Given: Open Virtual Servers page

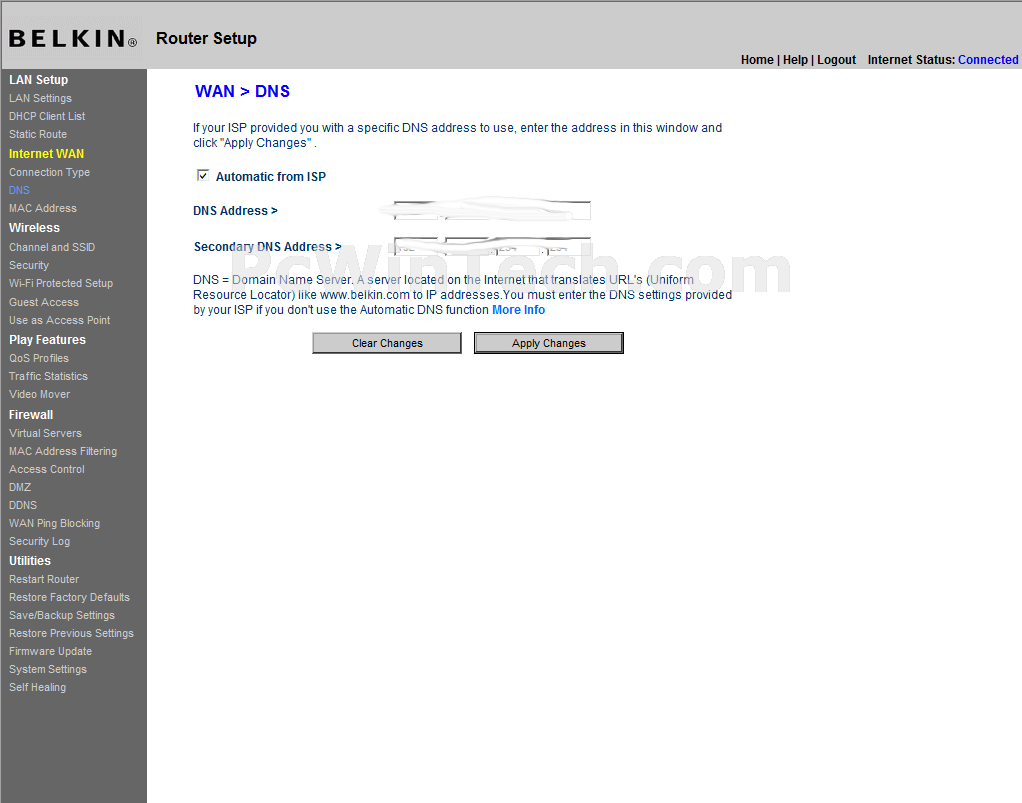Looking at the screenshot, I should pyautogui.click(x=45, y=433).
